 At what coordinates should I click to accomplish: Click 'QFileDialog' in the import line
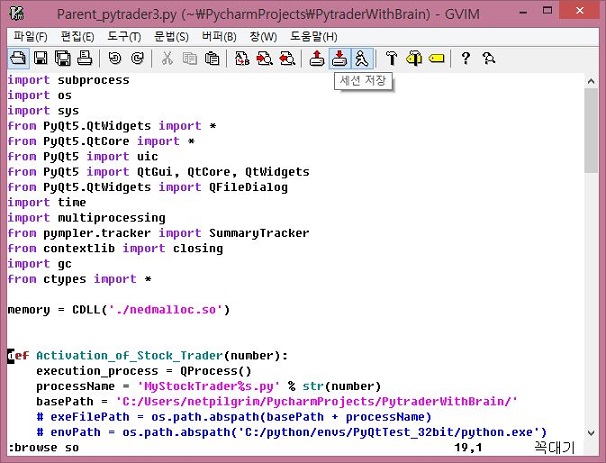point(249,187)
